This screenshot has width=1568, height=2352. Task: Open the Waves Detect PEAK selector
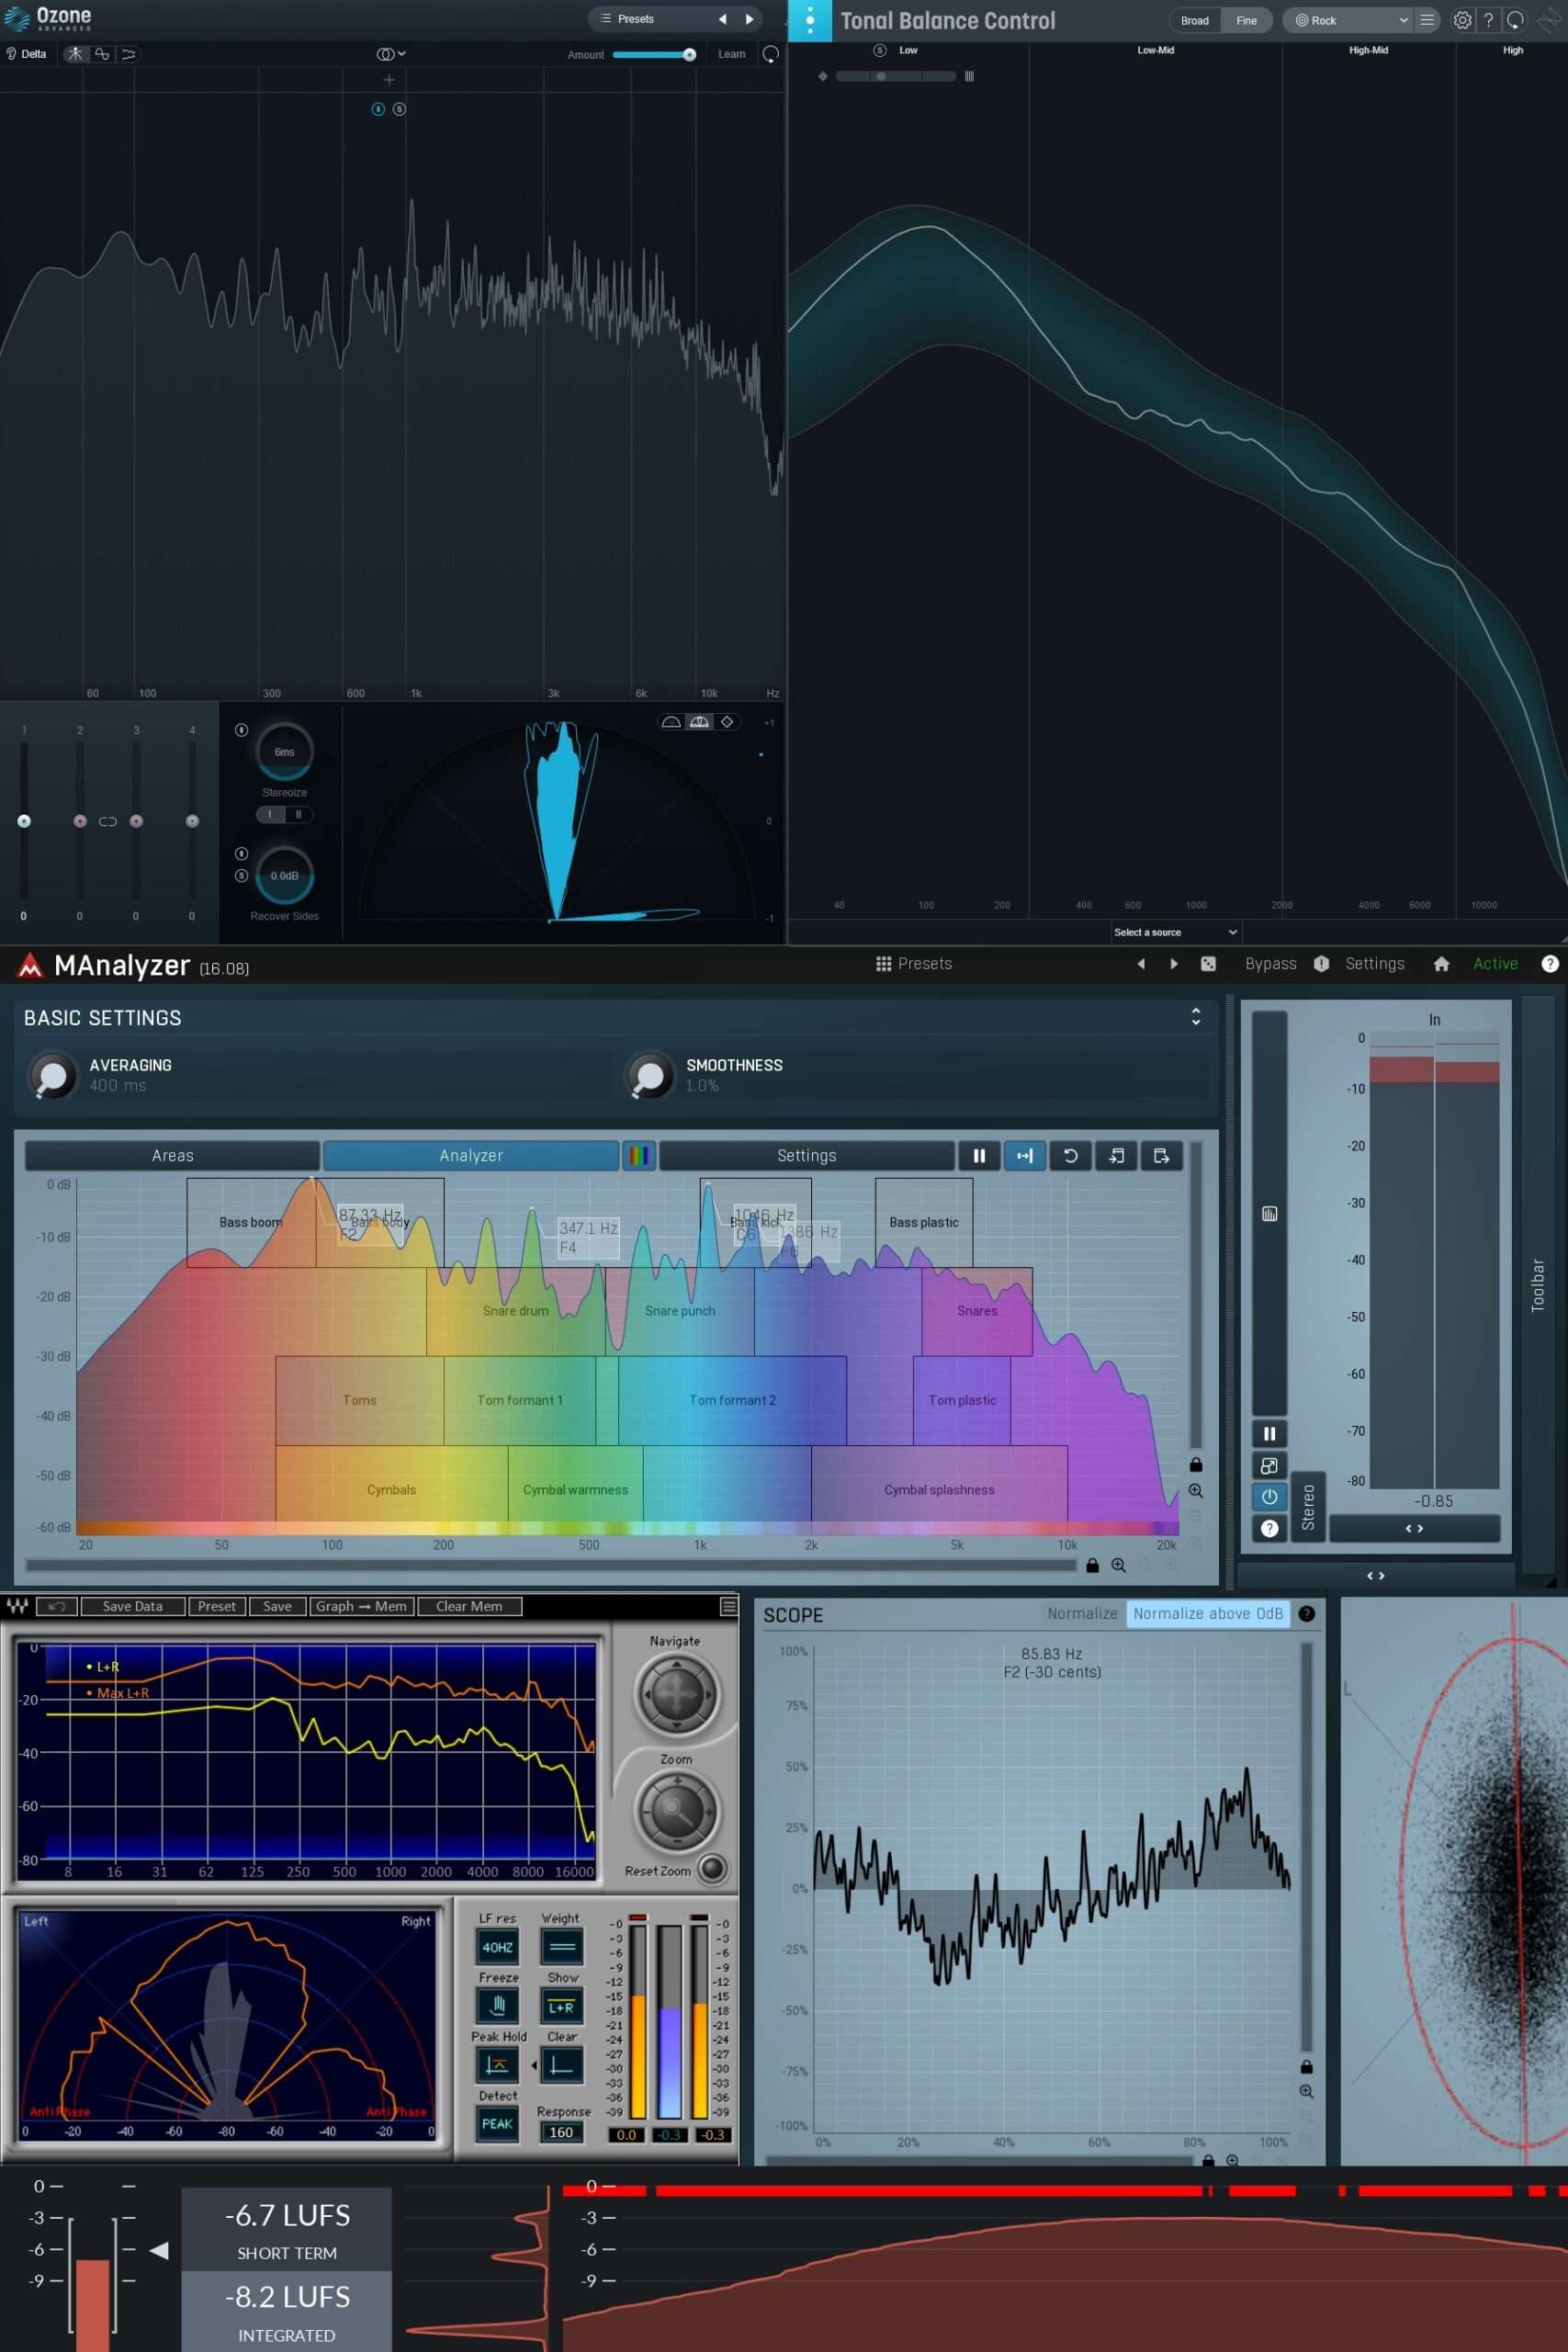tap(498, 2124)
